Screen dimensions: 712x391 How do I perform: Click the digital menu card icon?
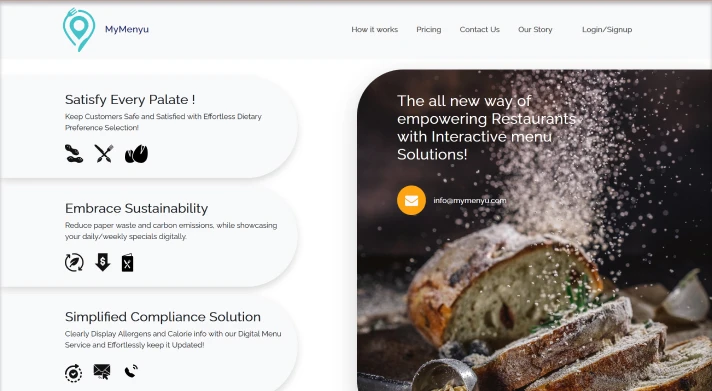(128, 262)
